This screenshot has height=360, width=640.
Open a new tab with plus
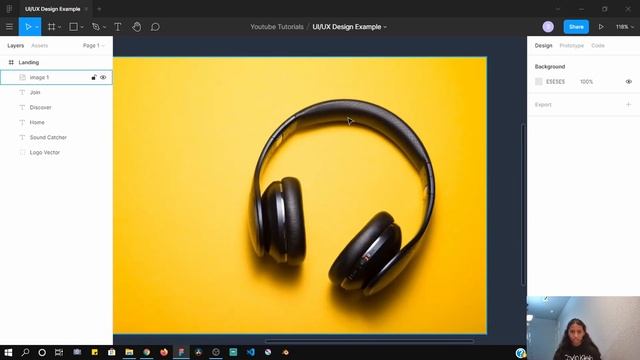[99, 9]
